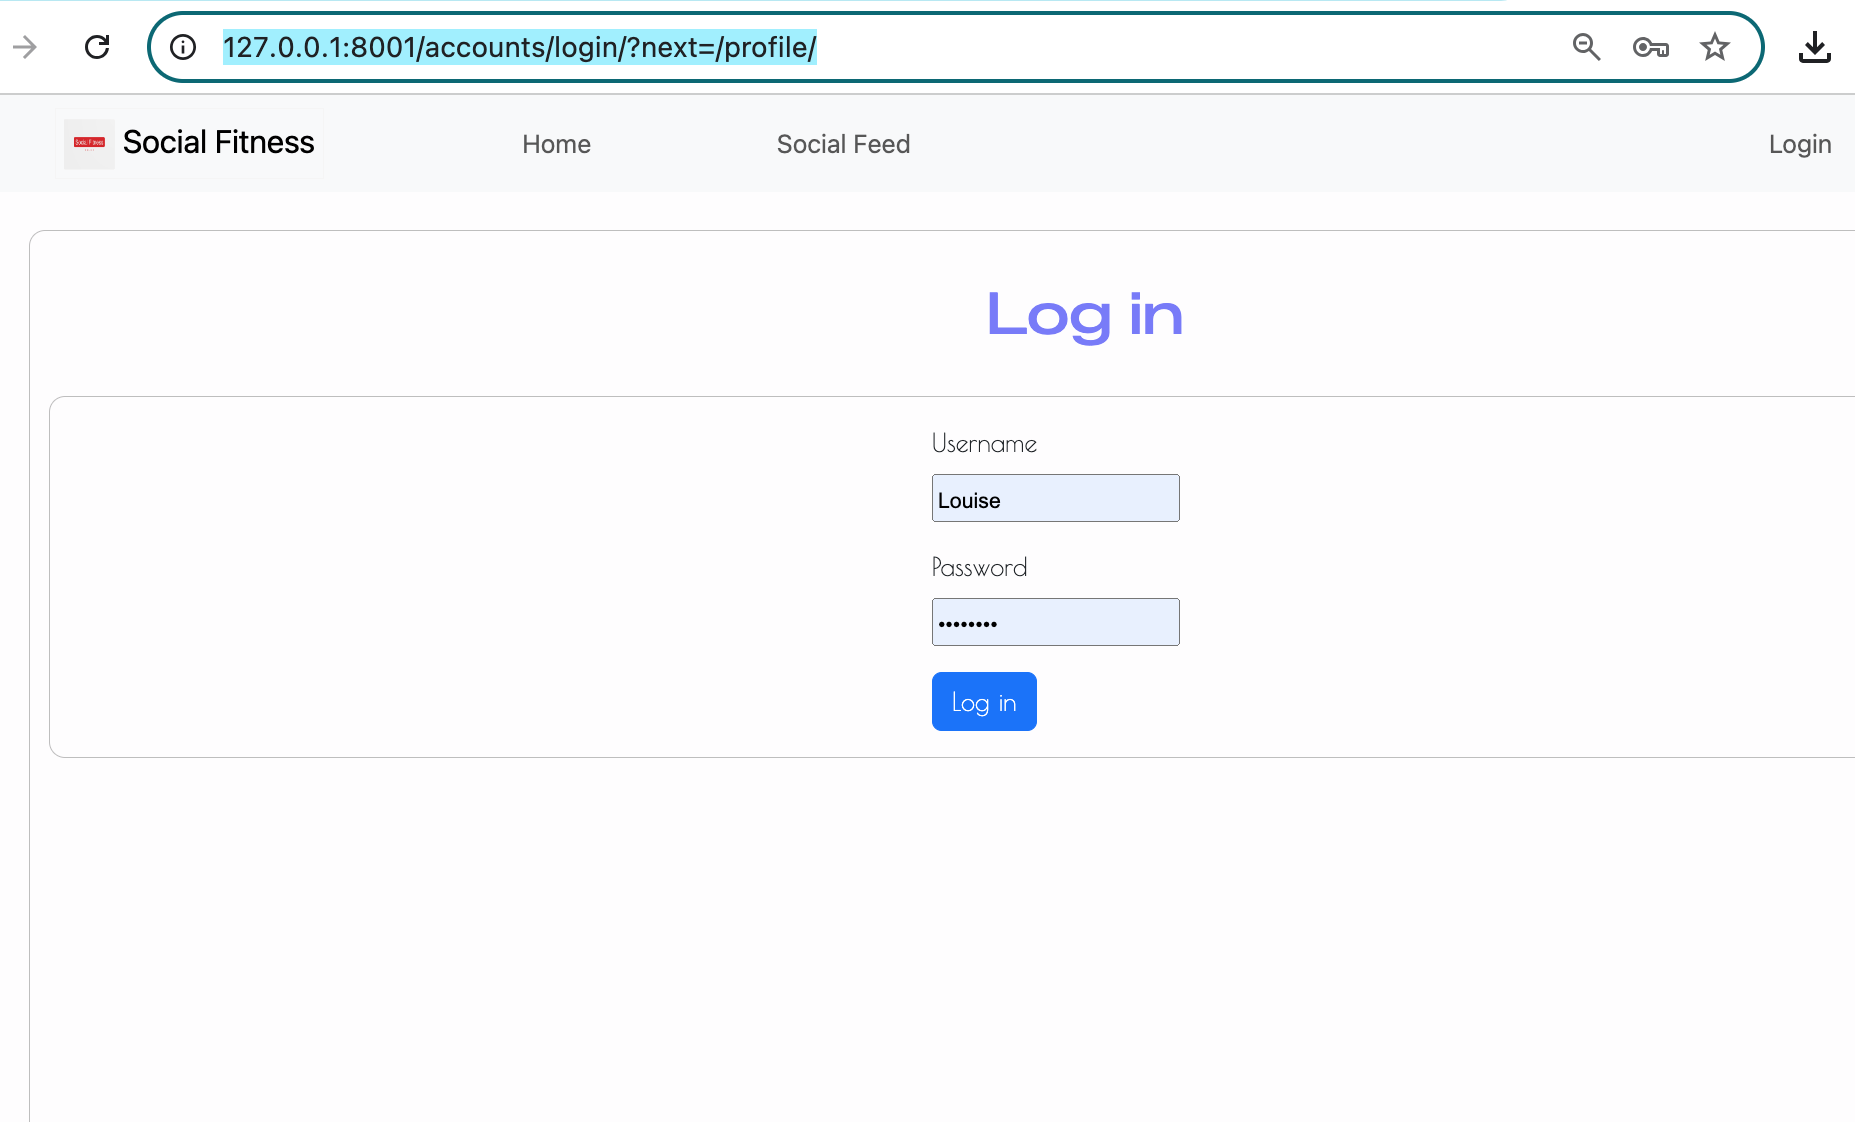This screenshot has width=1855, height=1122.
Task: Open the Home navigation item
Action: coord(556,144)
